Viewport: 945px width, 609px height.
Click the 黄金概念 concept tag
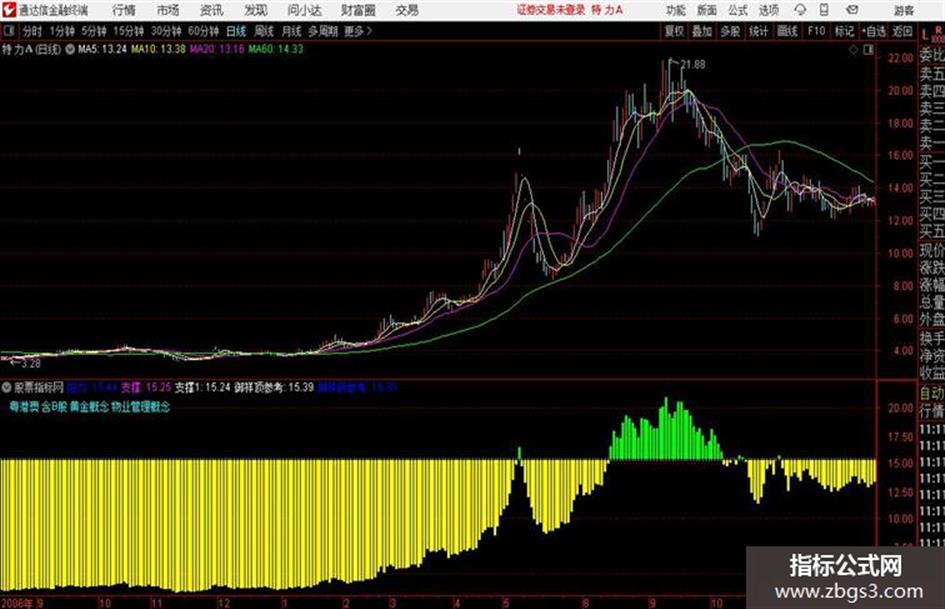coord(89,407)
